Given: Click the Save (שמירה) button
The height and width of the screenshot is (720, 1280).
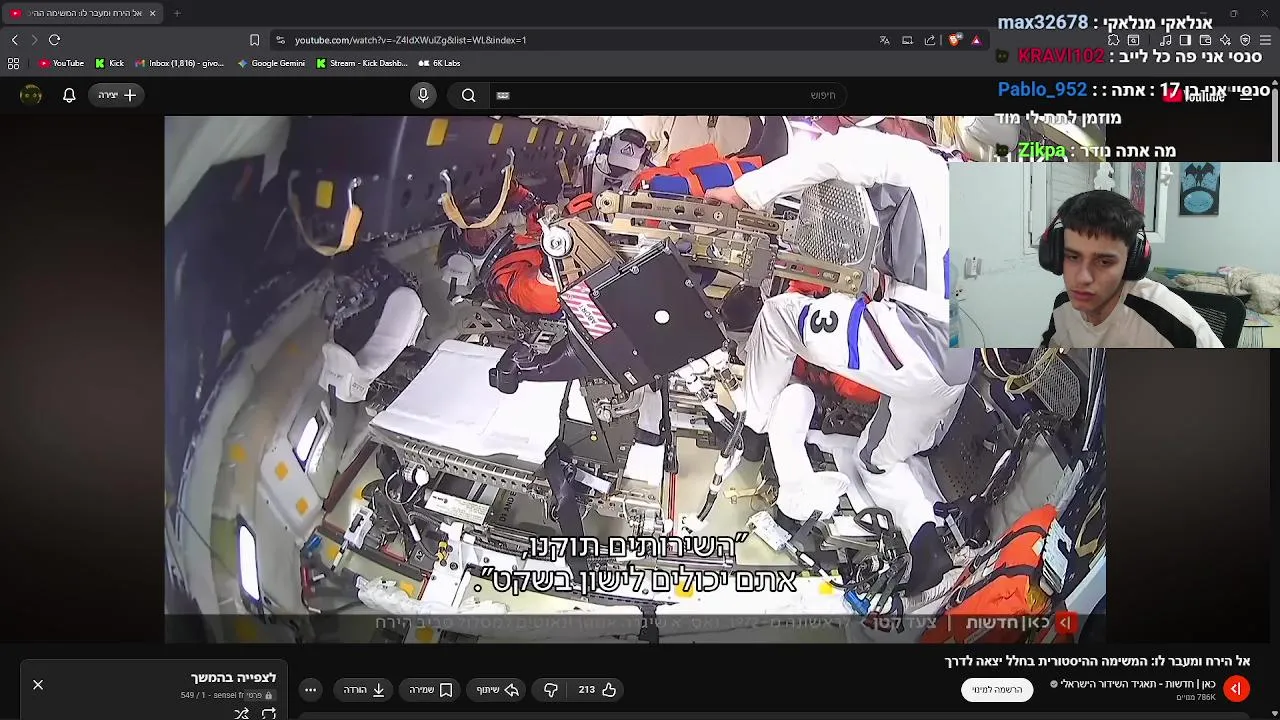Looking at the screenshot, I should click(x=431, y=690).
